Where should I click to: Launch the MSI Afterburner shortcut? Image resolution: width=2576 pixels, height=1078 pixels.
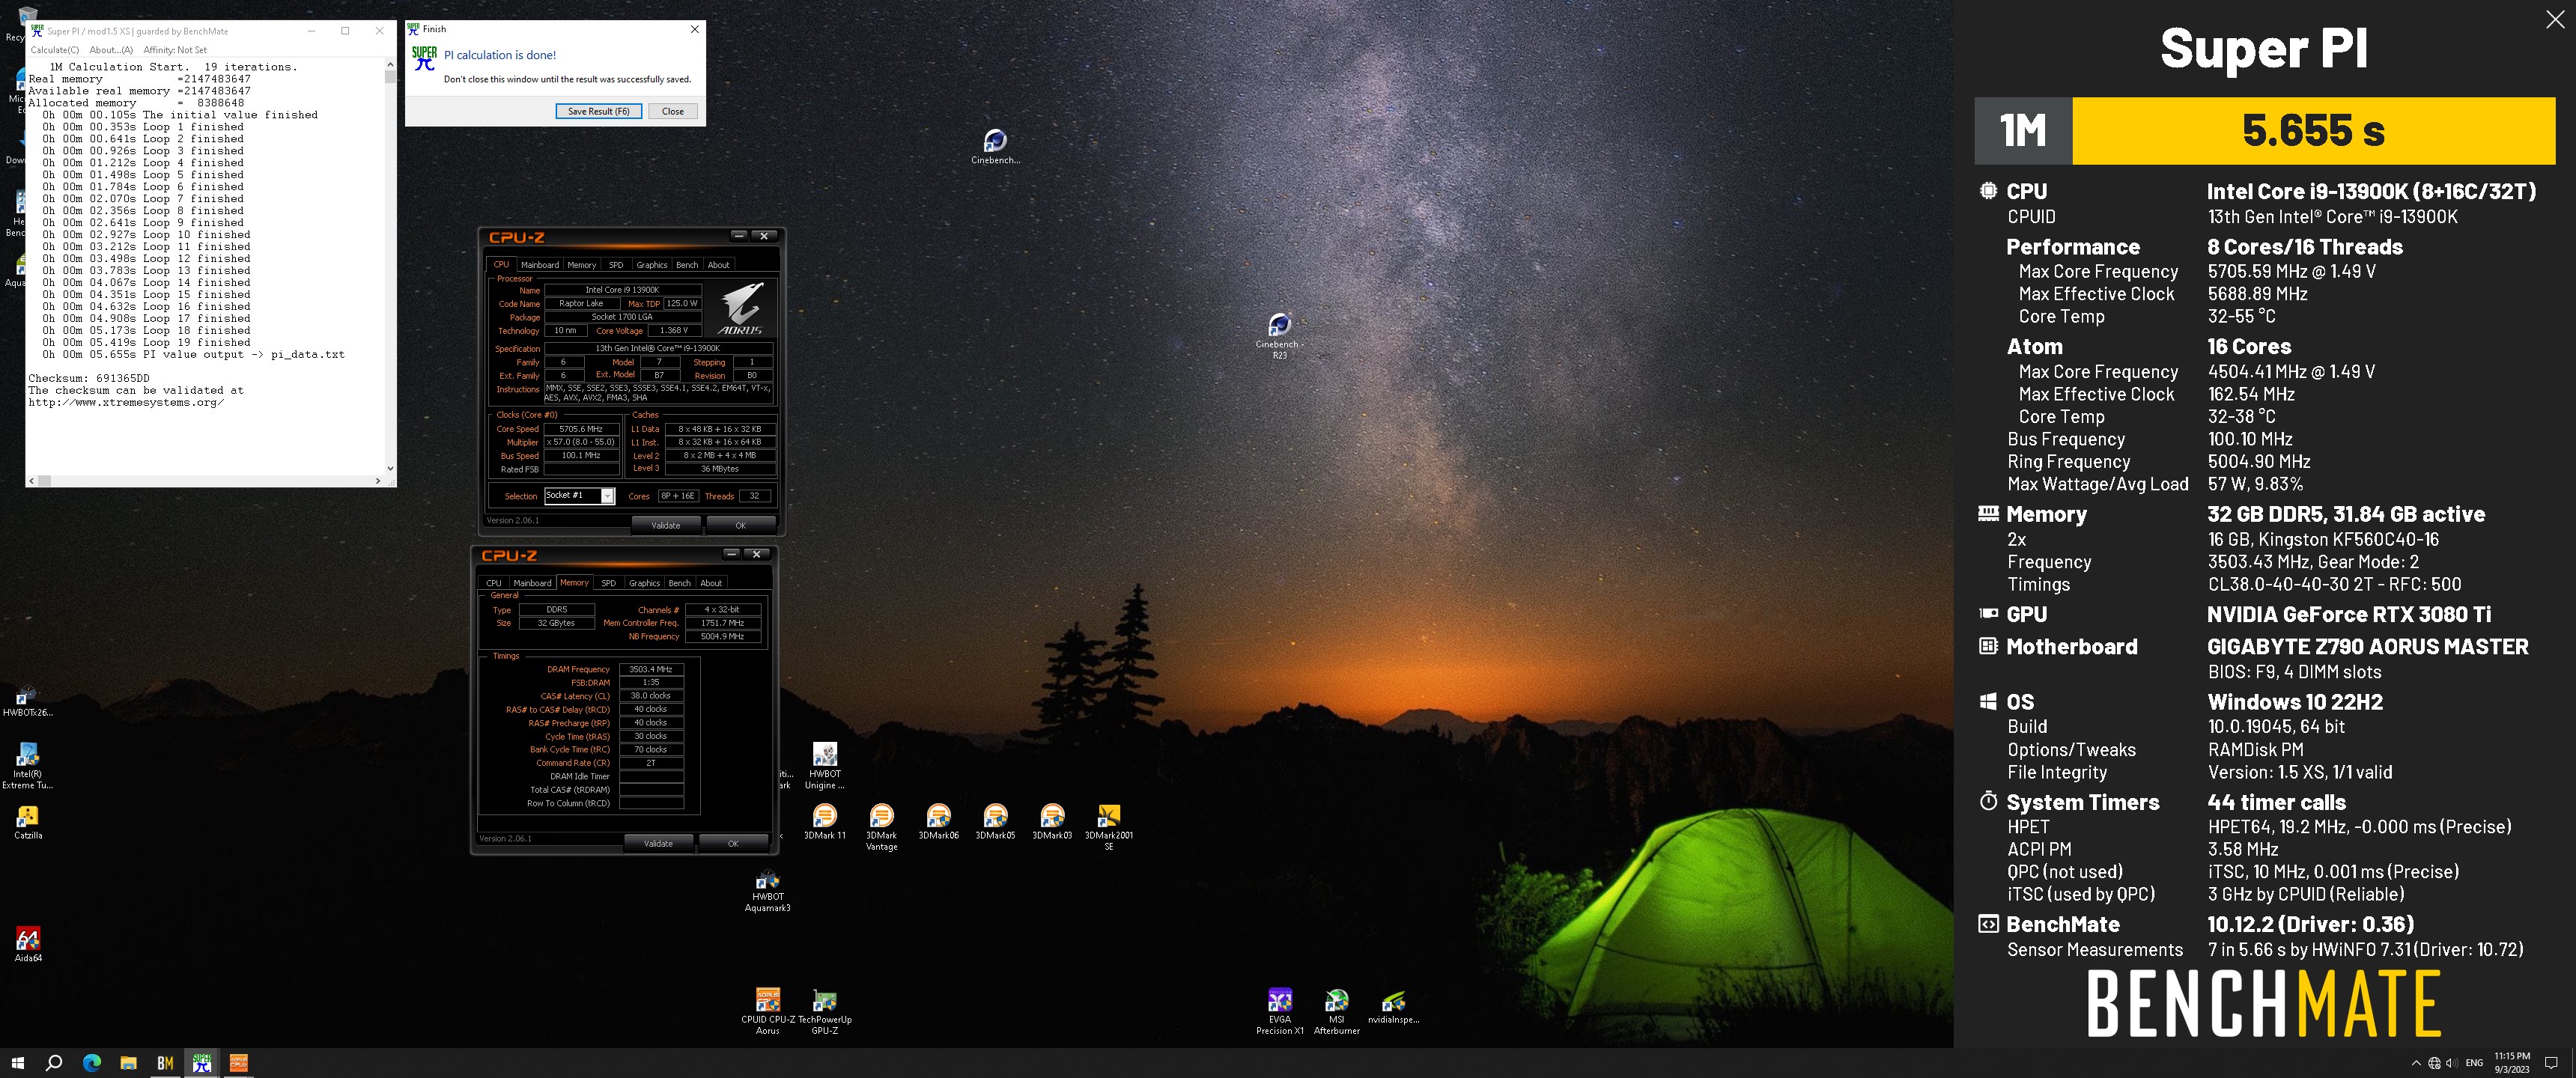pos(1337,1011)
